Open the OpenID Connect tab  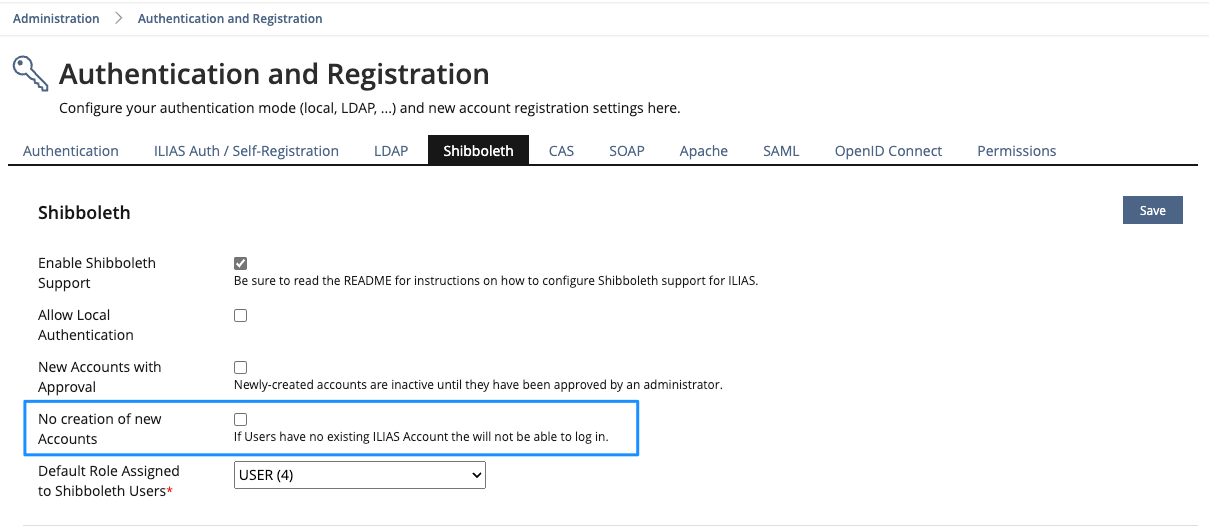[888, 151]
